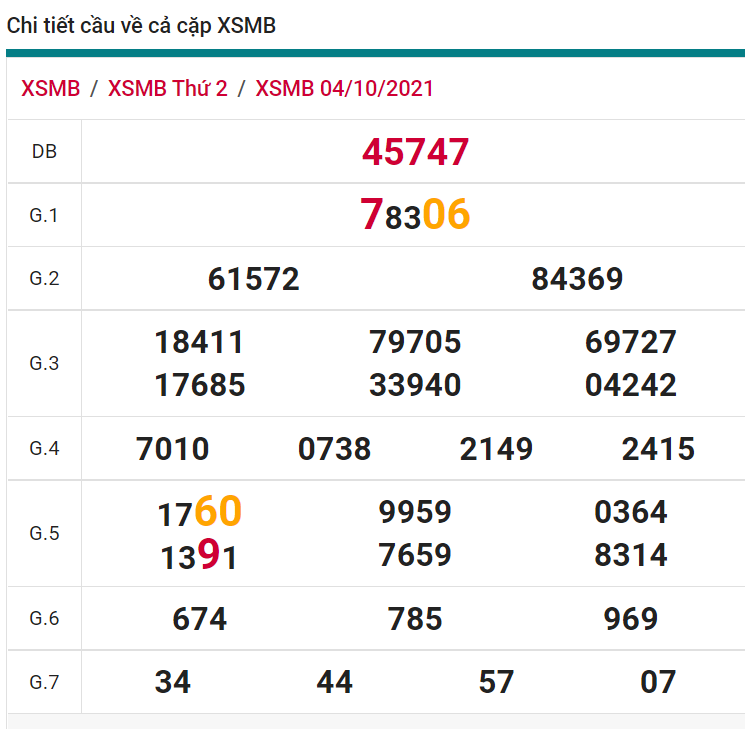Select G.6 number 785
The height and width of the screenshot is (729, 745).
pyautogui.click(x=415, y=619)
